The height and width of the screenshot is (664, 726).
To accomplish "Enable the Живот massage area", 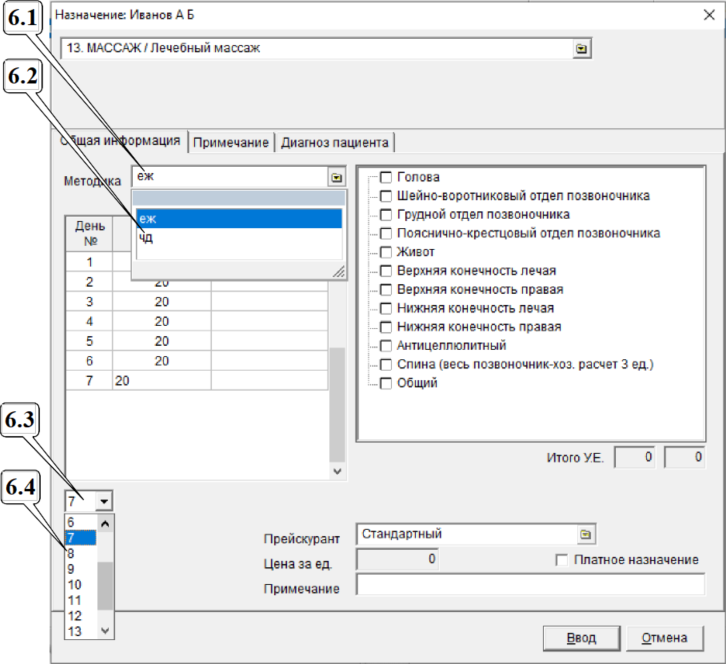I will (x=386, y=252).
